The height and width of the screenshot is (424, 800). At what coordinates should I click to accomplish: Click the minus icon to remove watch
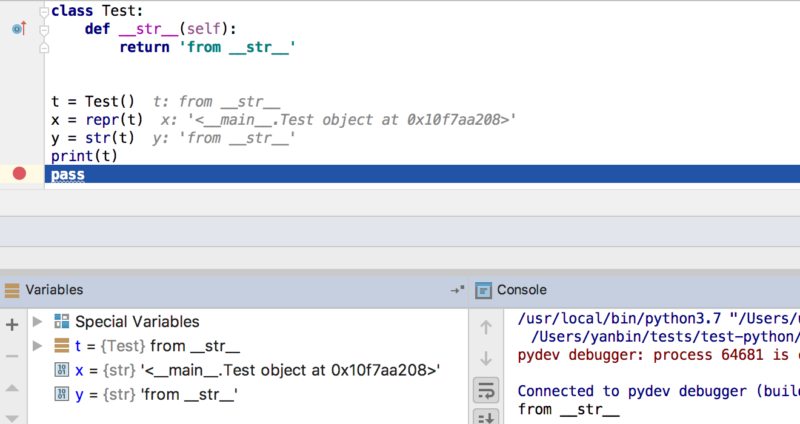(12, 356)
